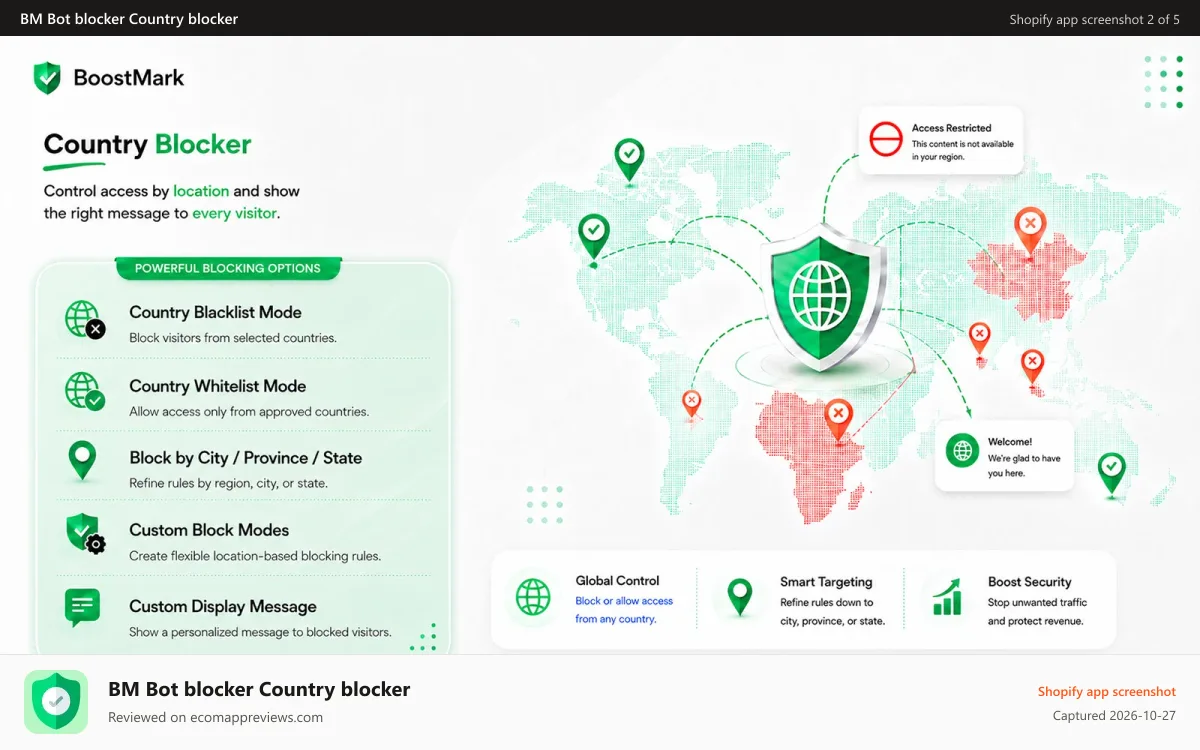The width and height of the screenshot is (1200, 750).
Task: Click the 'Global Control' heading
Action: pyautogui.click(x=617, y=580)
